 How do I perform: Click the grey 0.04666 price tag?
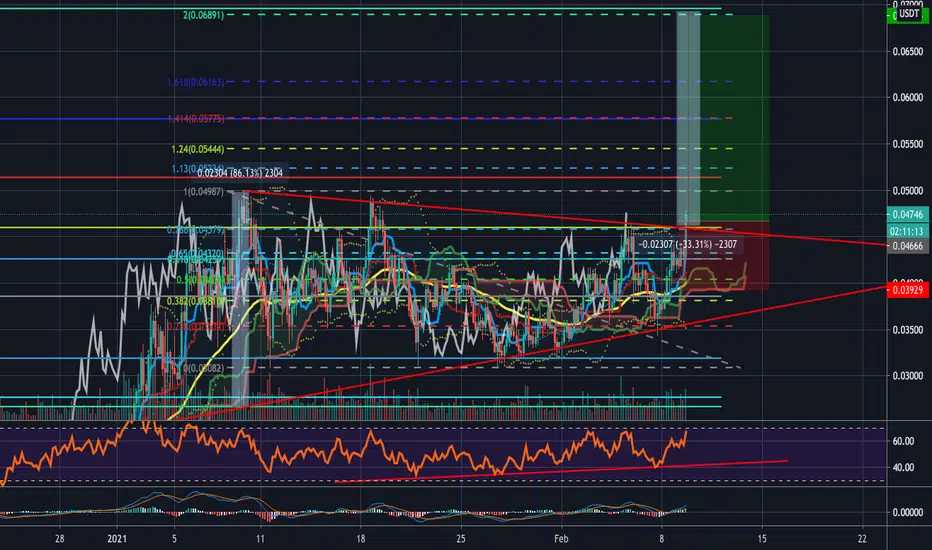coord(908,246)
